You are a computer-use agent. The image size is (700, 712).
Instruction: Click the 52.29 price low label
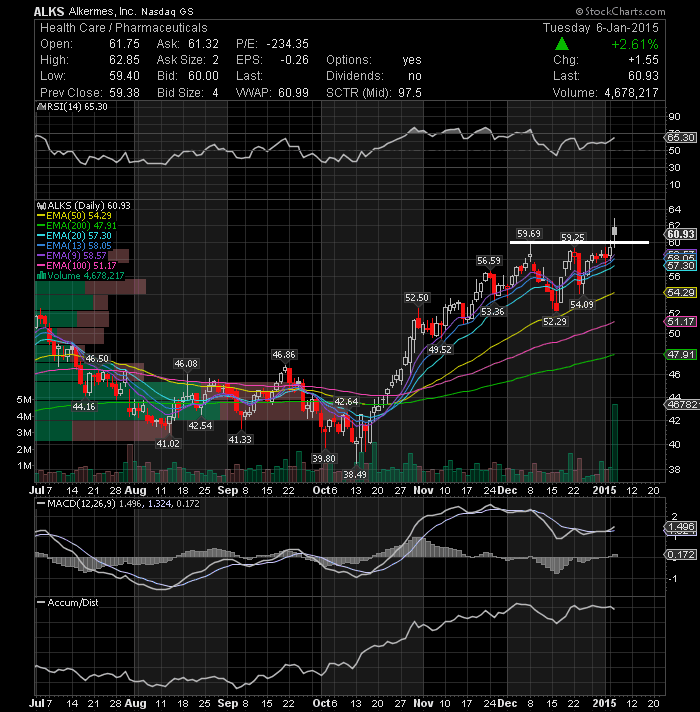point(555,321)
